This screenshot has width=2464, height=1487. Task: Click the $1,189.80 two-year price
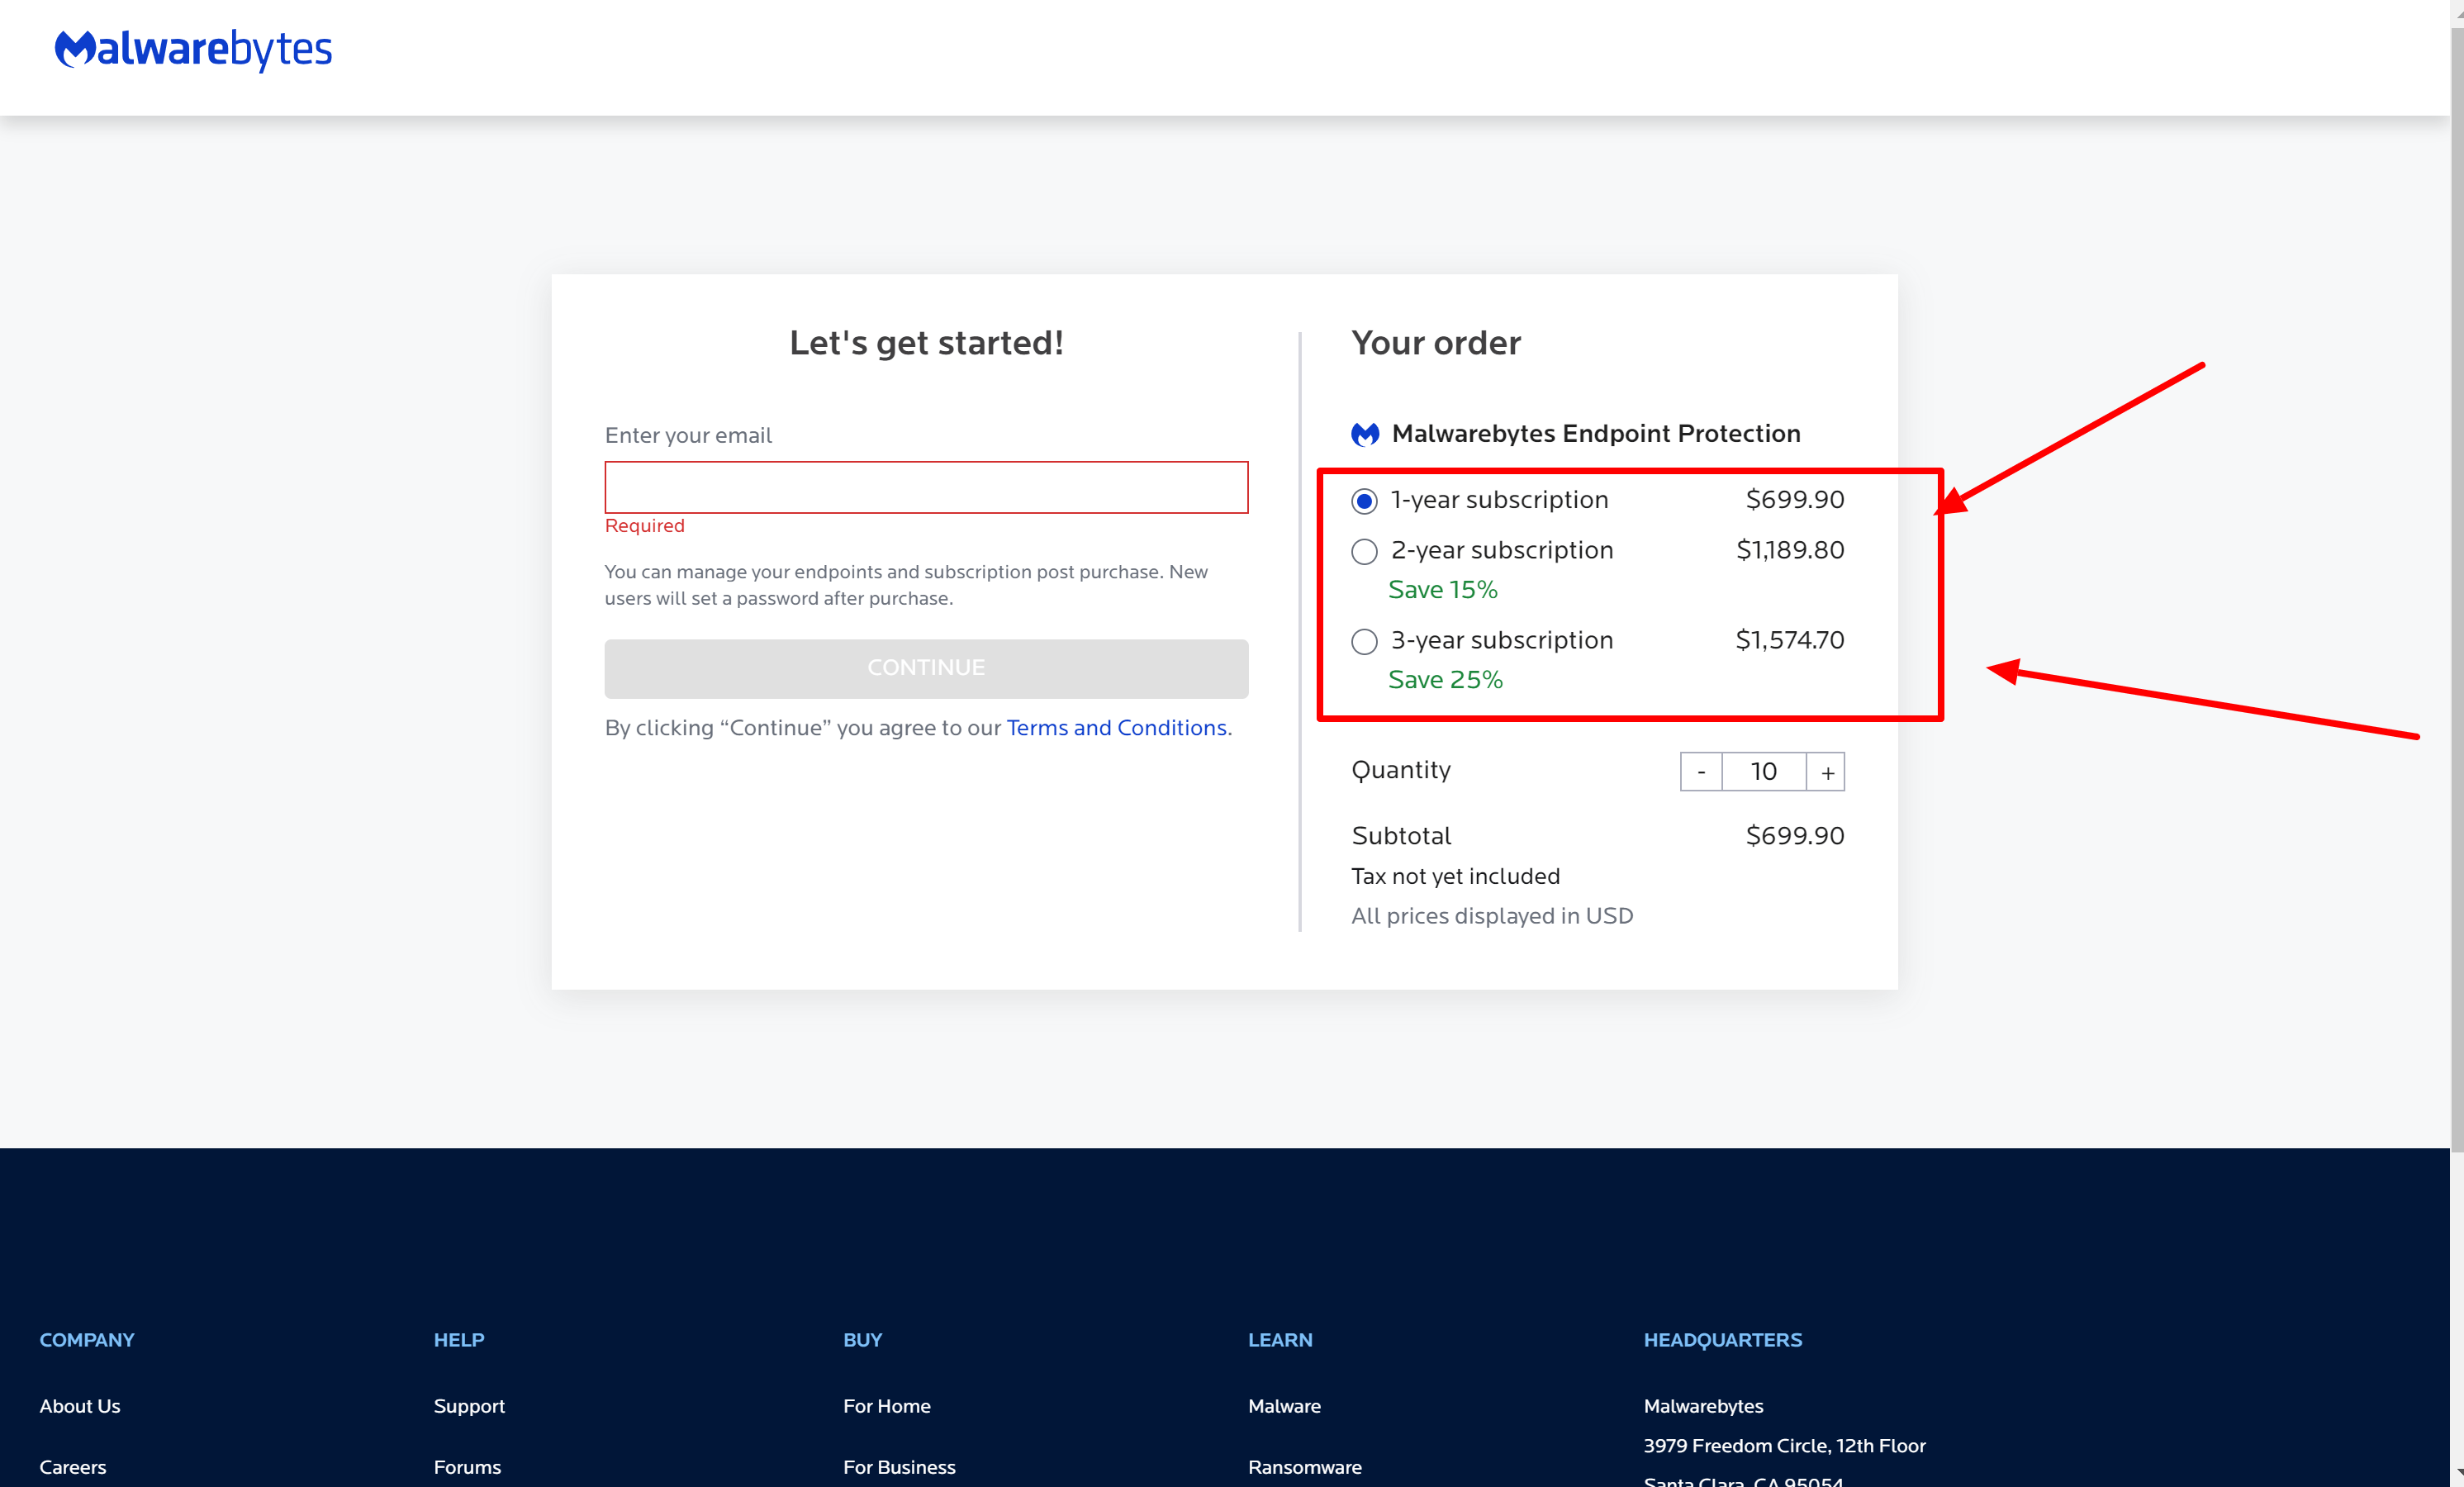pos(1790,550)
